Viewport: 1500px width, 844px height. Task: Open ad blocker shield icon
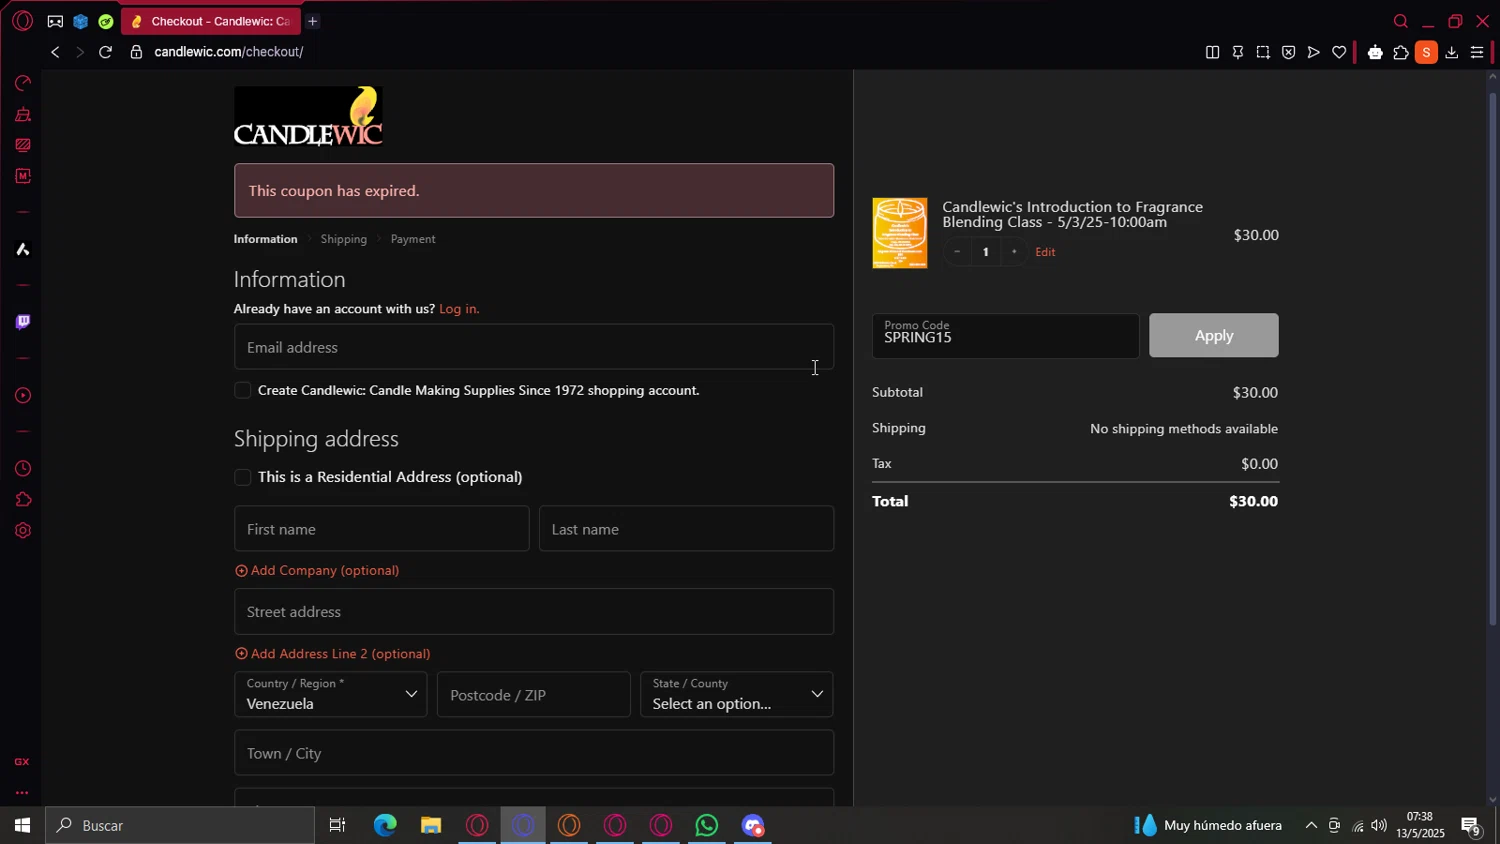tap(1288, 52)
